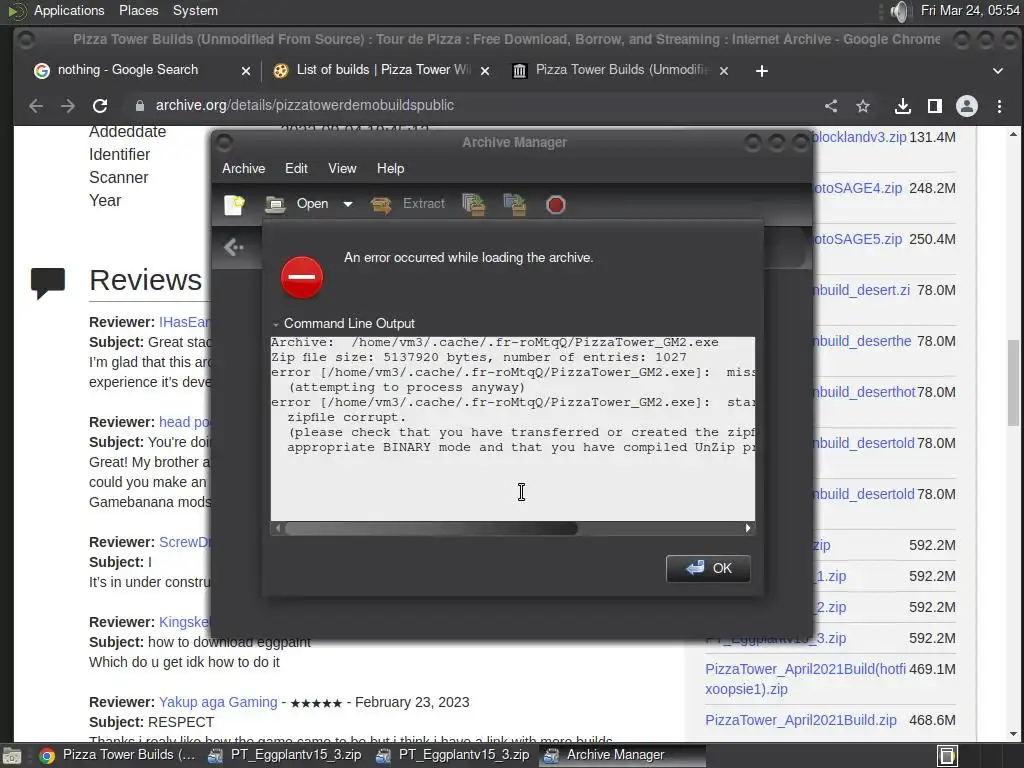
Task: Open an archive with the Open button
Action: point(298,204)
